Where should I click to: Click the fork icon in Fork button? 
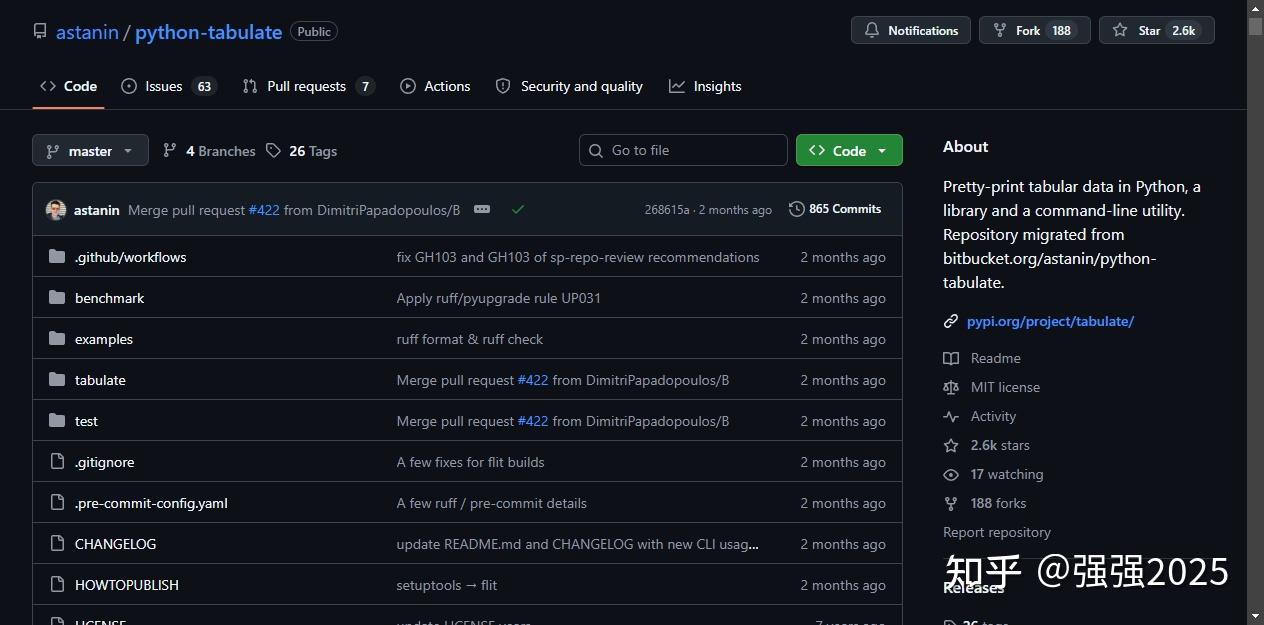(1000, 30)
